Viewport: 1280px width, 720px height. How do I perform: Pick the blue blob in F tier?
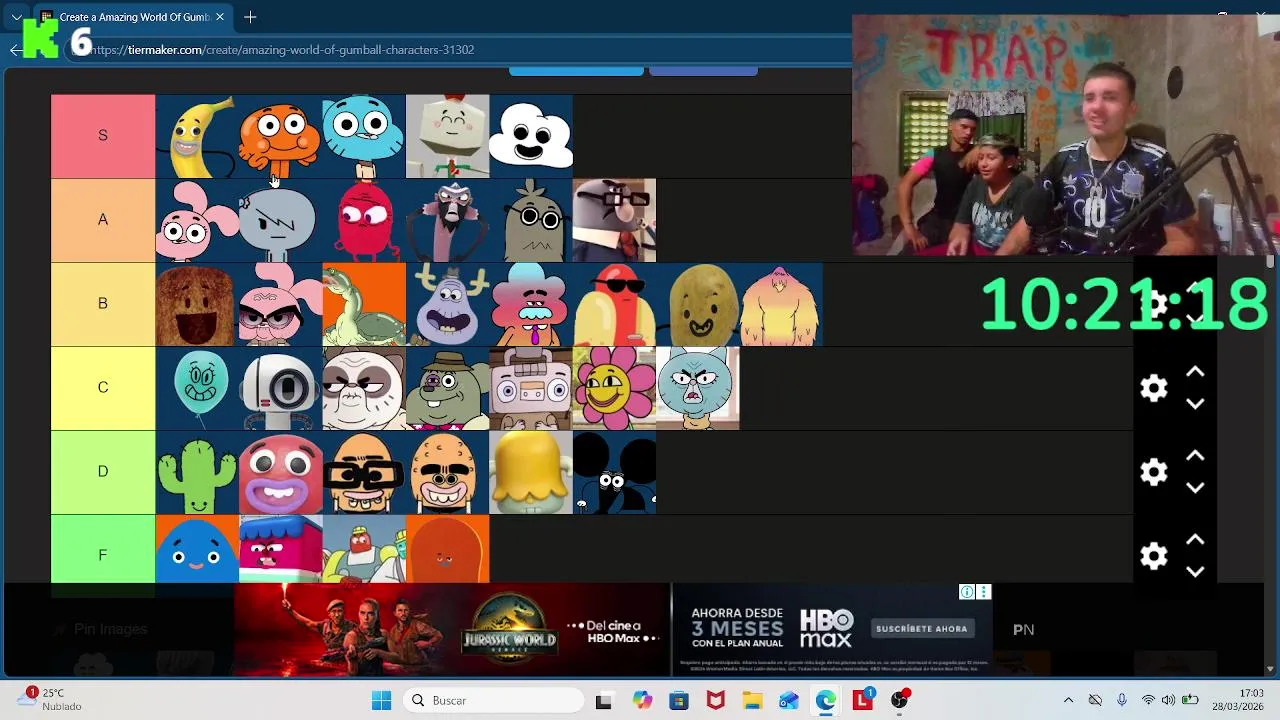tap(197, 549)
